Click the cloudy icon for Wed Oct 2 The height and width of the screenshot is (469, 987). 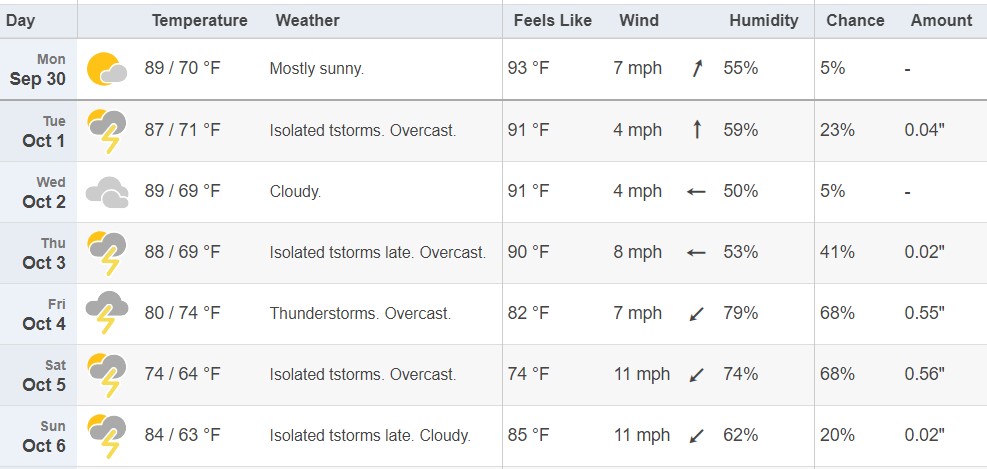[x=107, y=192]
